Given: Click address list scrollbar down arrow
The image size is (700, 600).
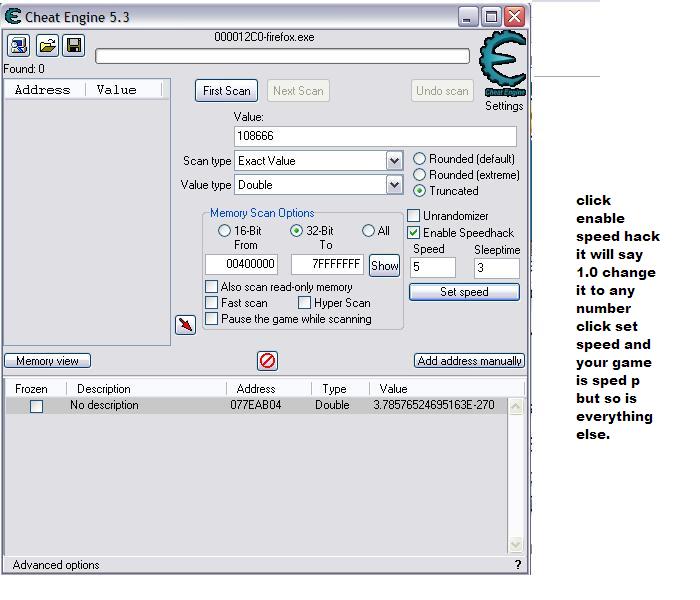Looking at the screenshot, I should click(516, 544).
